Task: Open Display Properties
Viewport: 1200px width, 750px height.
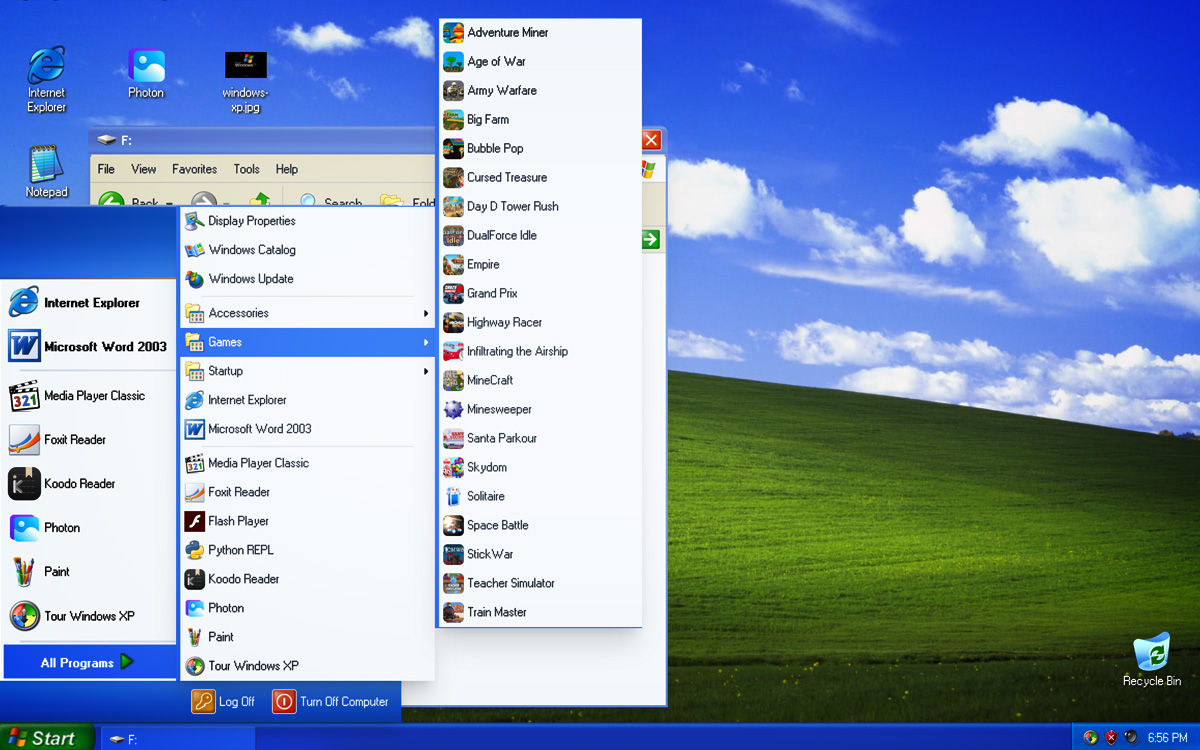Action: 307,221
